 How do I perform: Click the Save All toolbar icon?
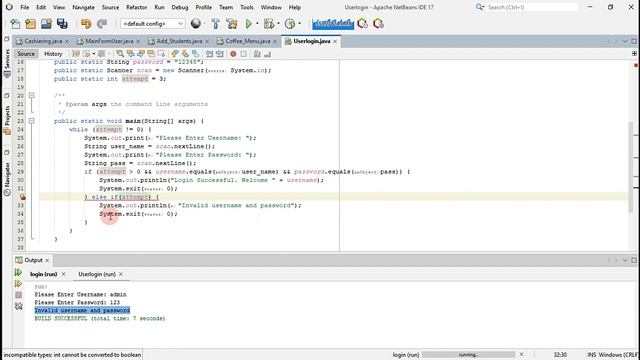point(62,24)
